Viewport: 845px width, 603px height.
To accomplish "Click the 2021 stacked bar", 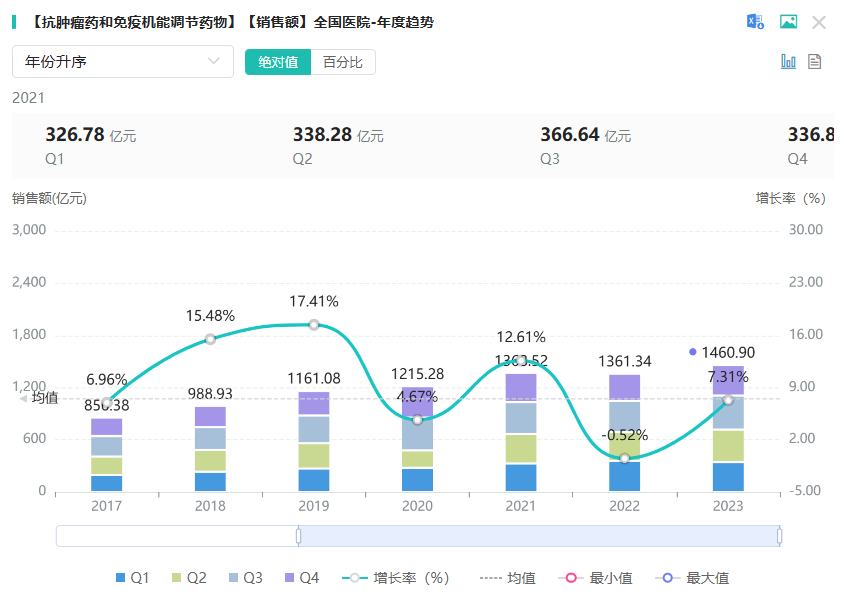I will (x=521, y=432).
